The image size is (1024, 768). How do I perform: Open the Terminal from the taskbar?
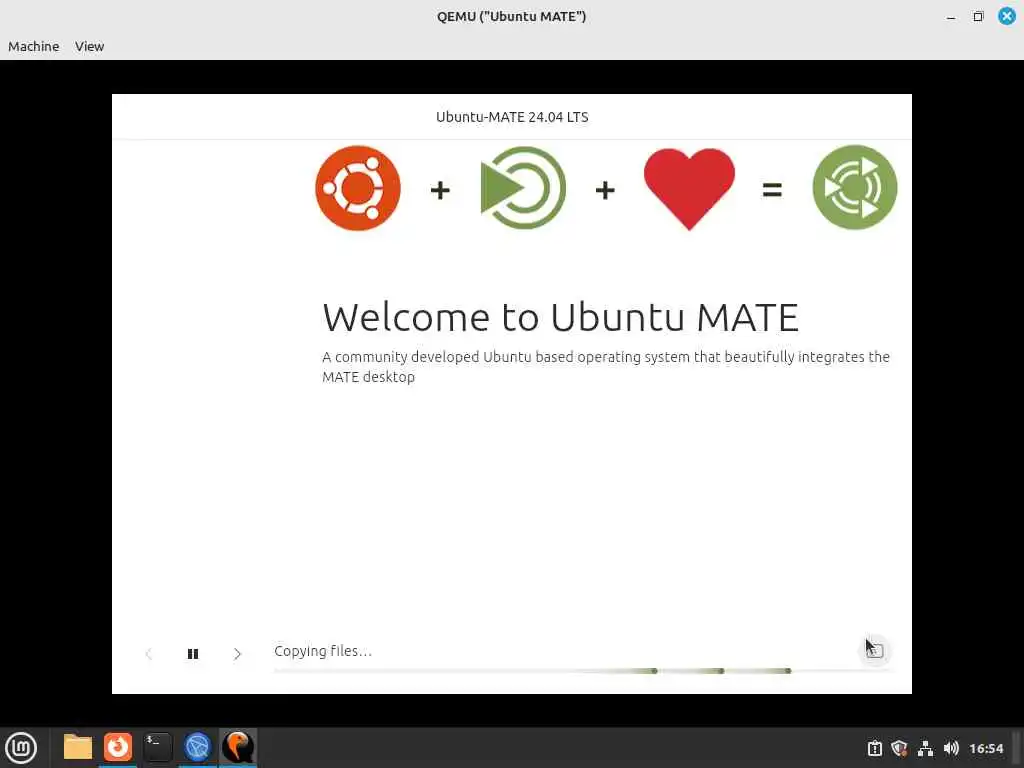click(158, 748)
